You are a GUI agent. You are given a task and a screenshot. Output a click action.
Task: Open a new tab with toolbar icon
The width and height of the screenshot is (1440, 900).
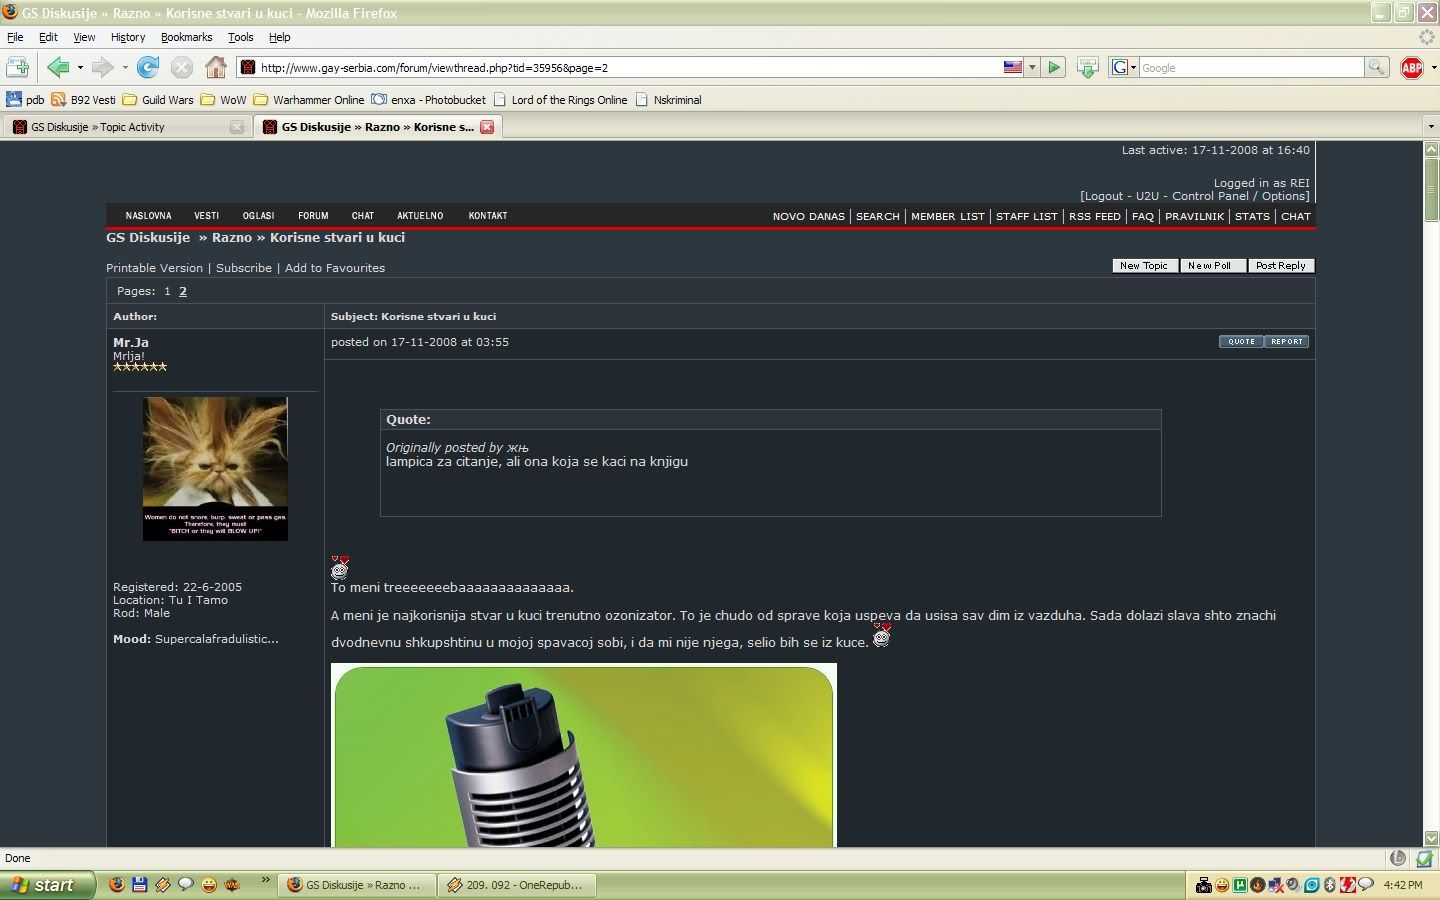coord(17,67)
